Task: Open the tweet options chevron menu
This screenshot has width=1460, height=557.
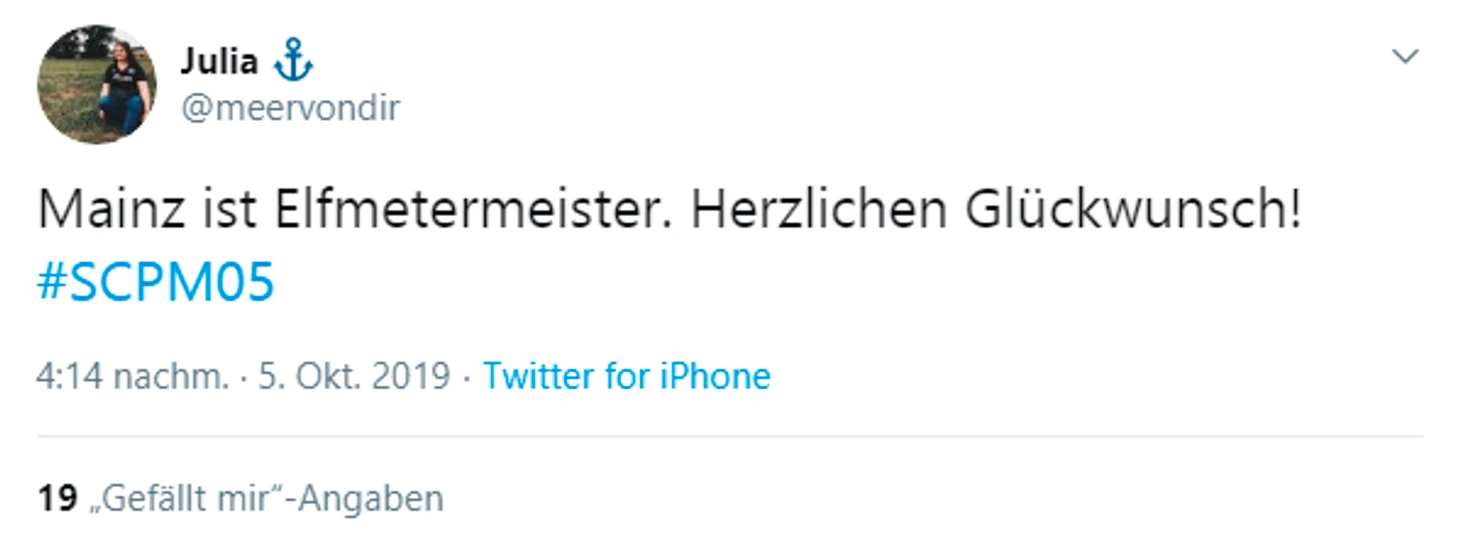Action: tap(1405, 57)
